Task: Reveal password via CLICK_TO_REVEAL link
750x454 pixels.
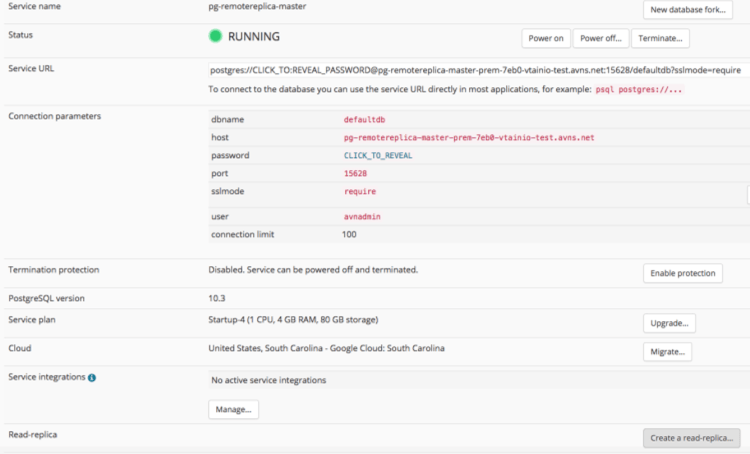Action: 378,155
